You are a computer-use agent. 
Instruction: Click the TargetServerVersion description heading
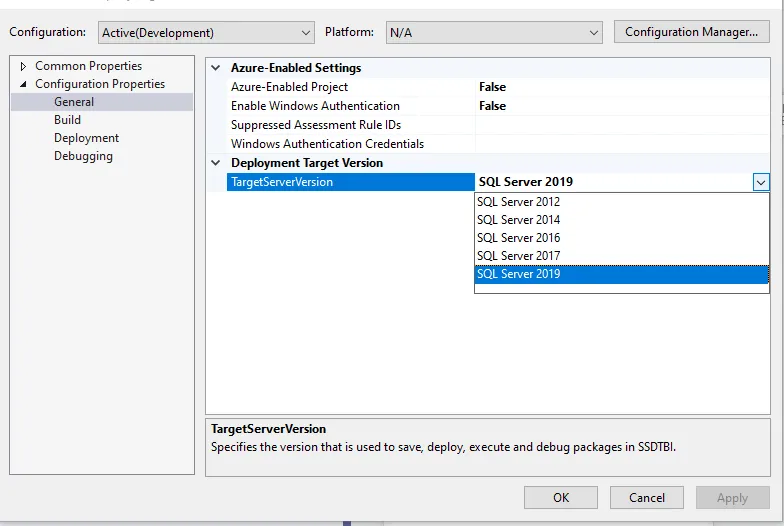pos(268,429)
